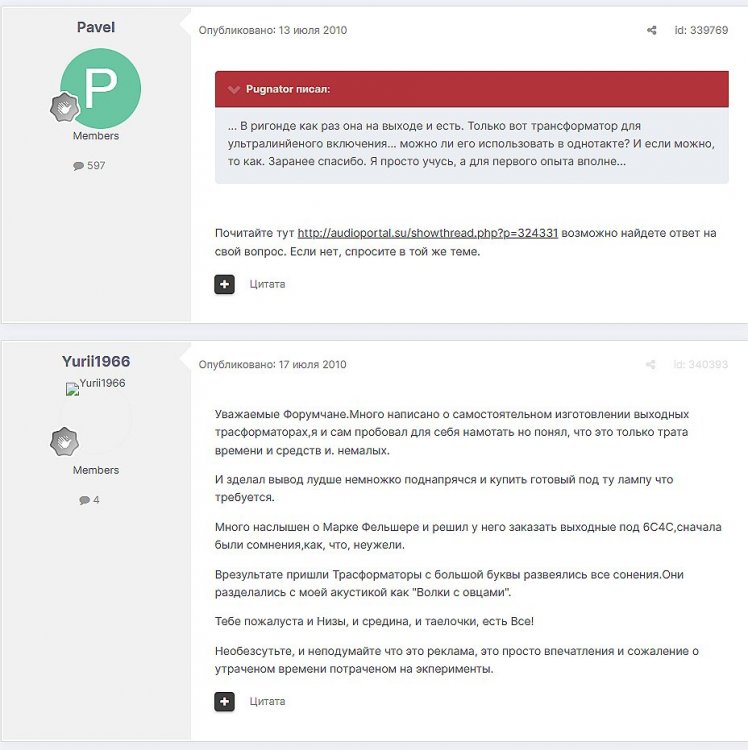The image size is (748, 750).
Task: Click the share icon on Pavel's post
Action: pos(651,30)
